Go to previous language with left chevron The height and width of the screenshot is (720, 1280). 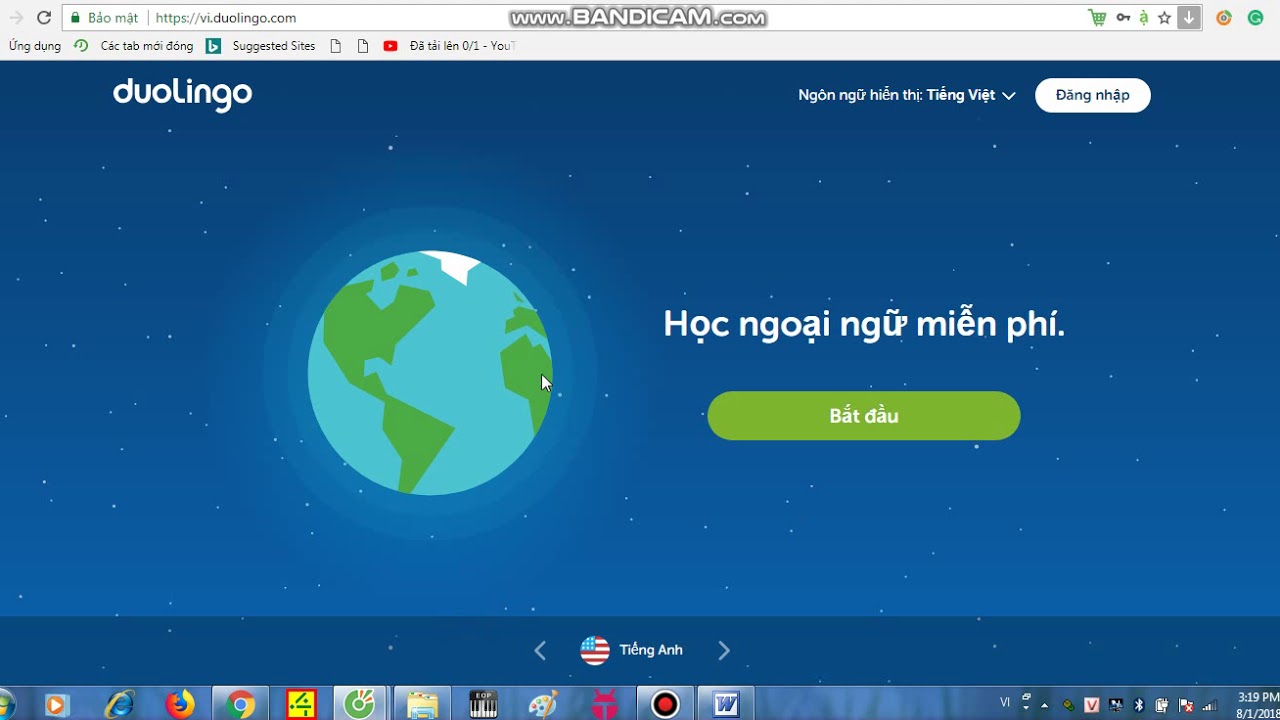pos(540,651)
